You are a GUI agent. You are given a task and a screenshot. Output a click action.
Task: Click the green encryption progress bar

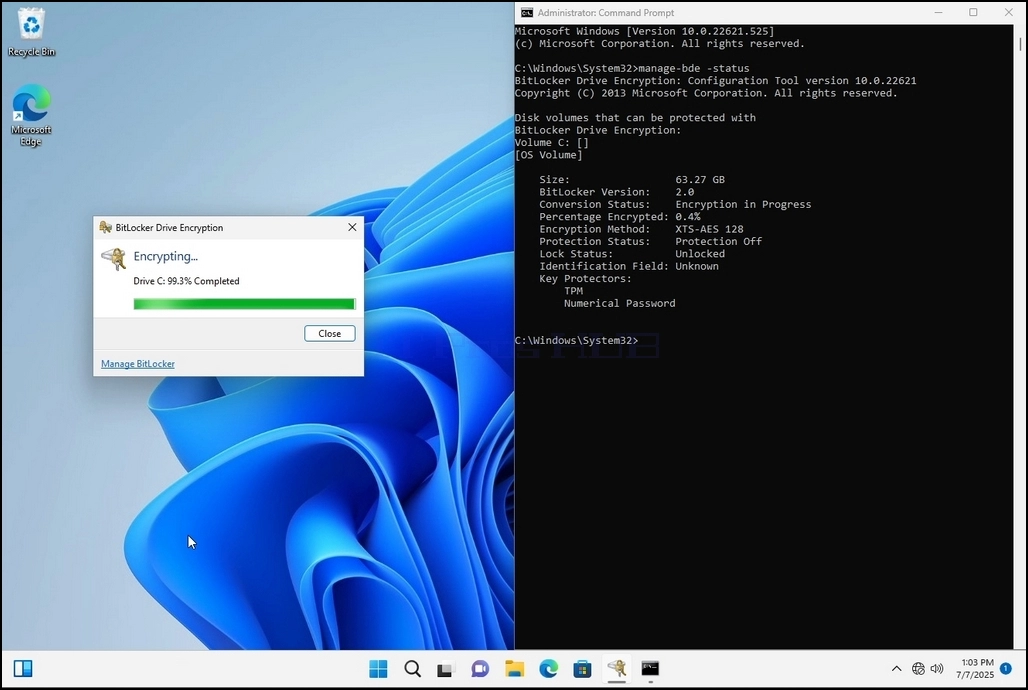(245, 304)
